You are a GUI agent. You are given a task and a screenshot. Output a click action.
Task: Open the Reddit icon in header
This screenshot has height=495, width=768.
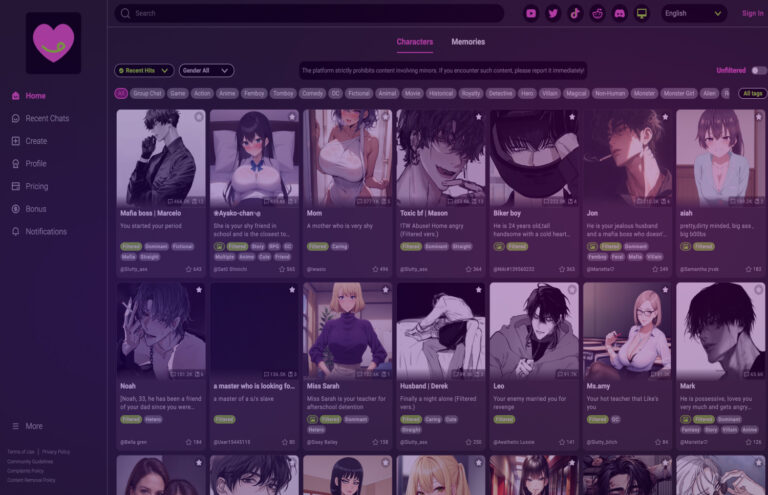click(x=598, y=14)
